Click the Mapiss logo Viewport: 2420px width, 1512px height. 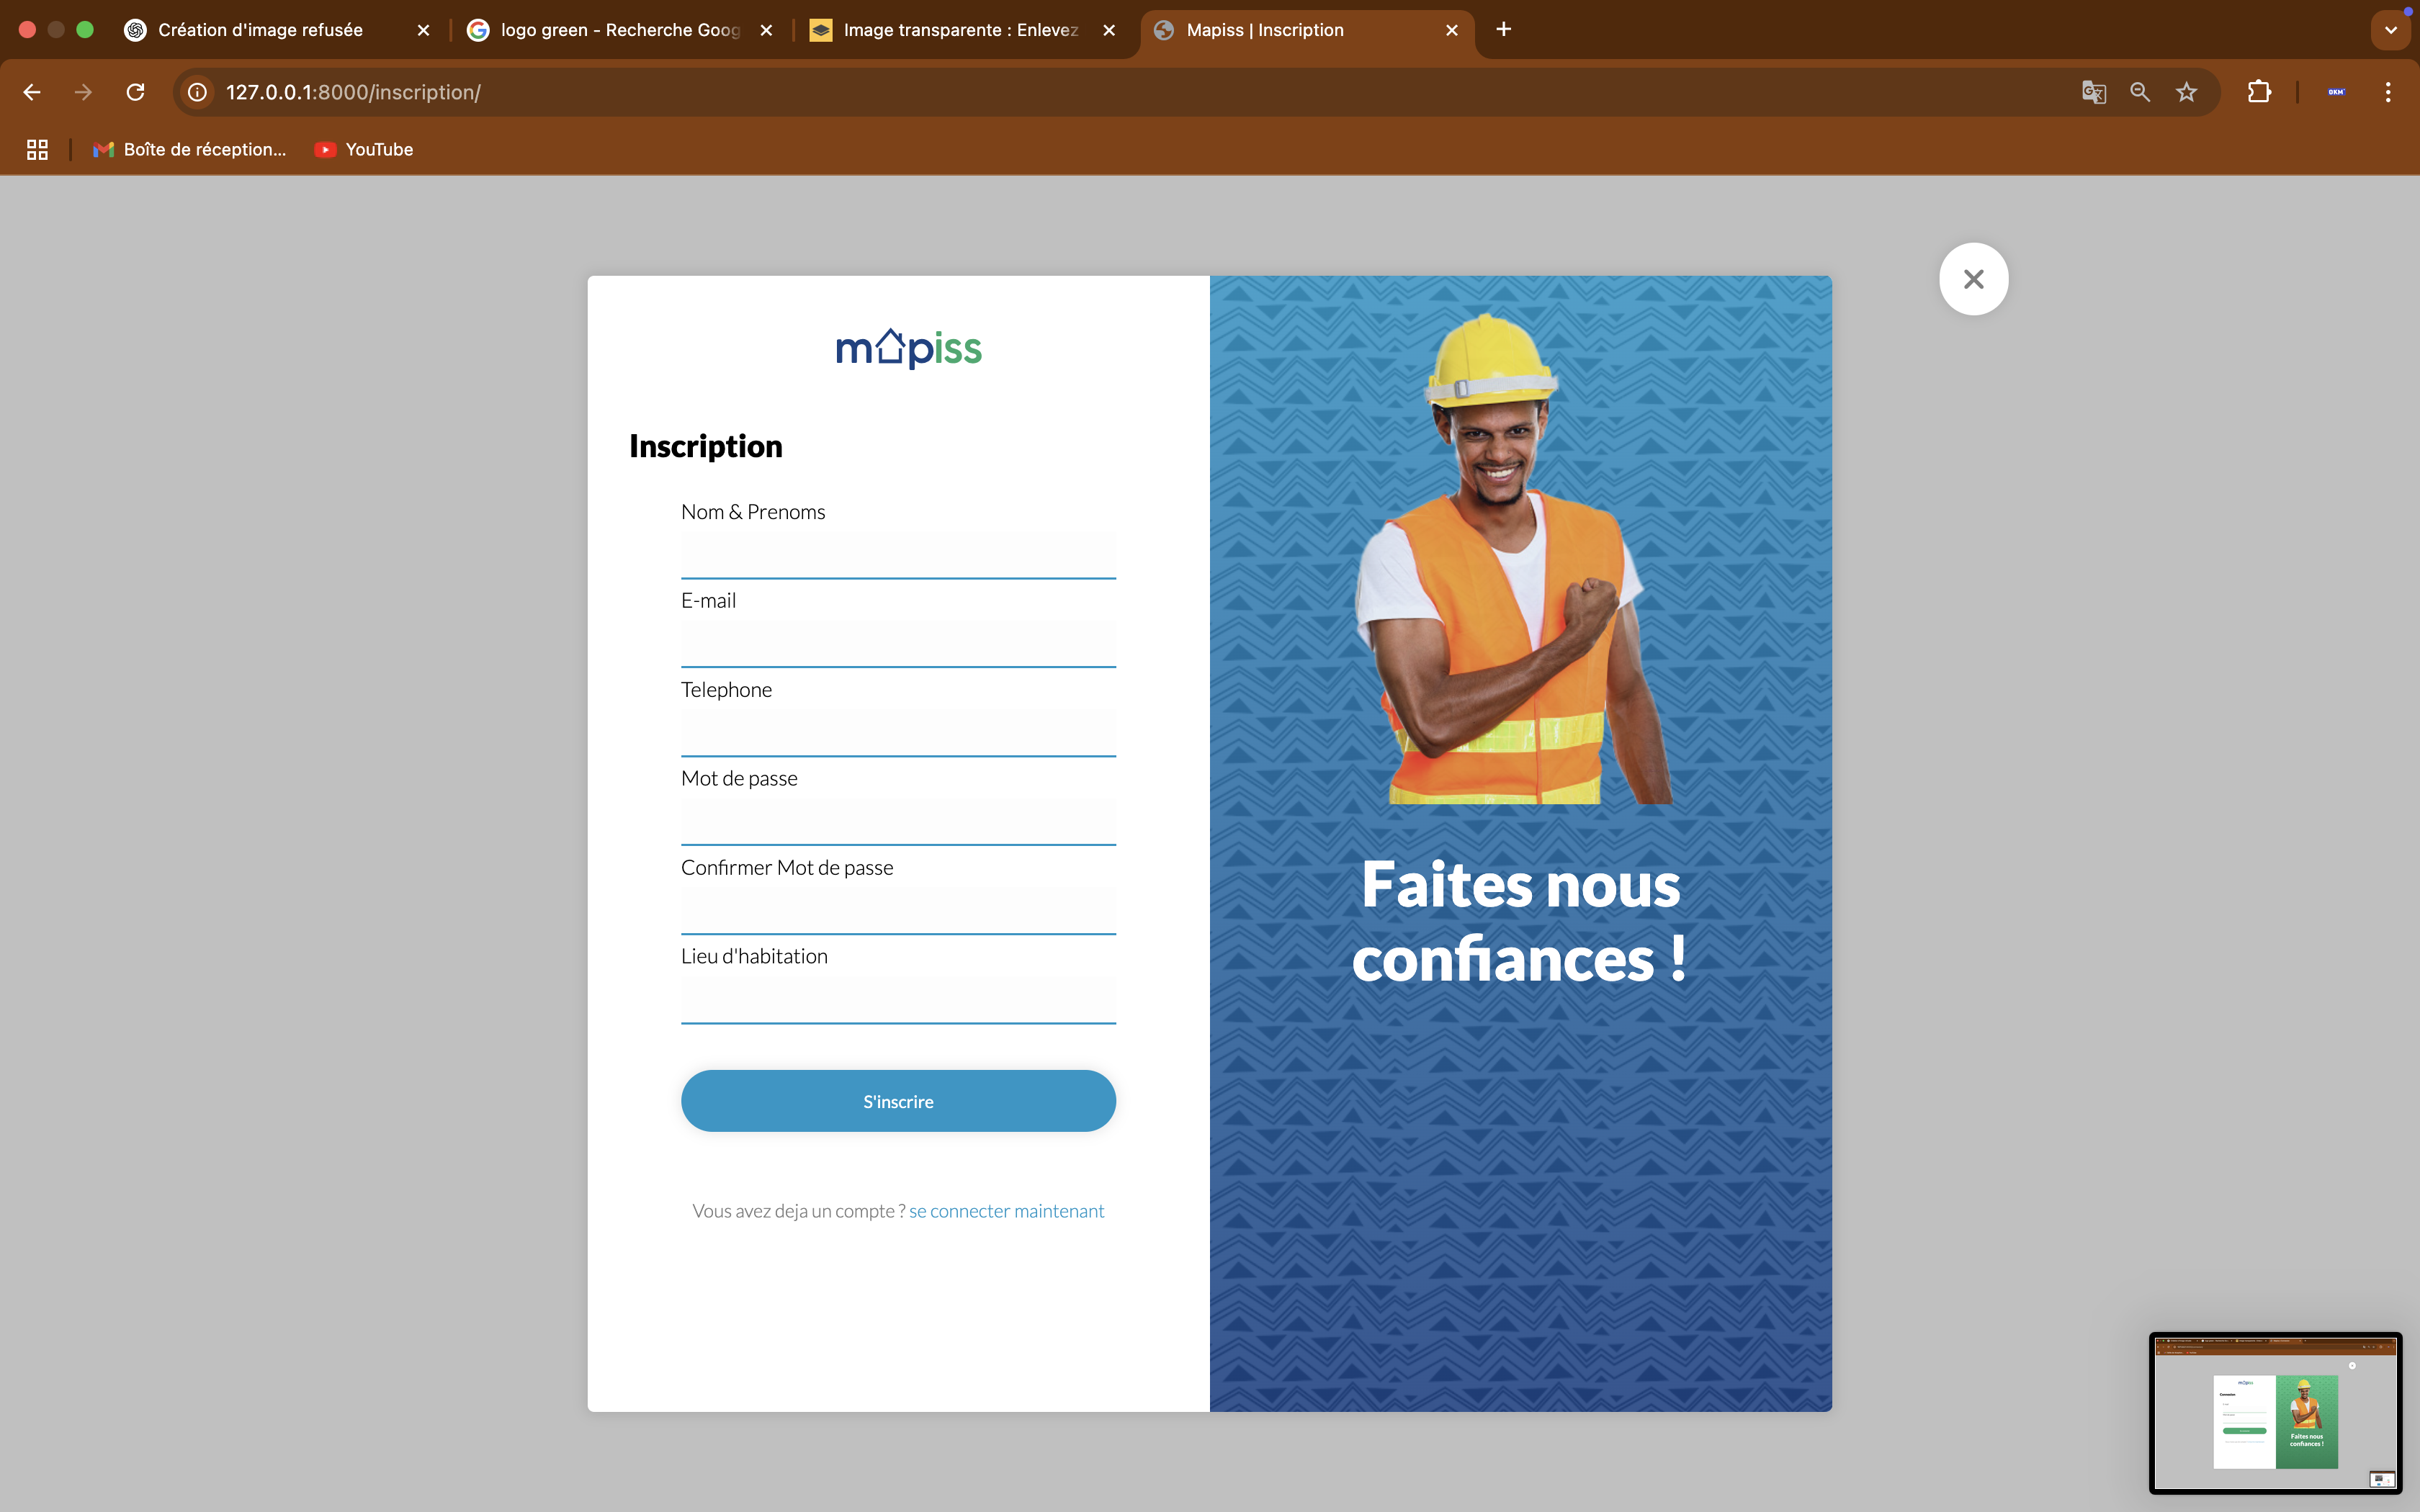click(908, 348)
